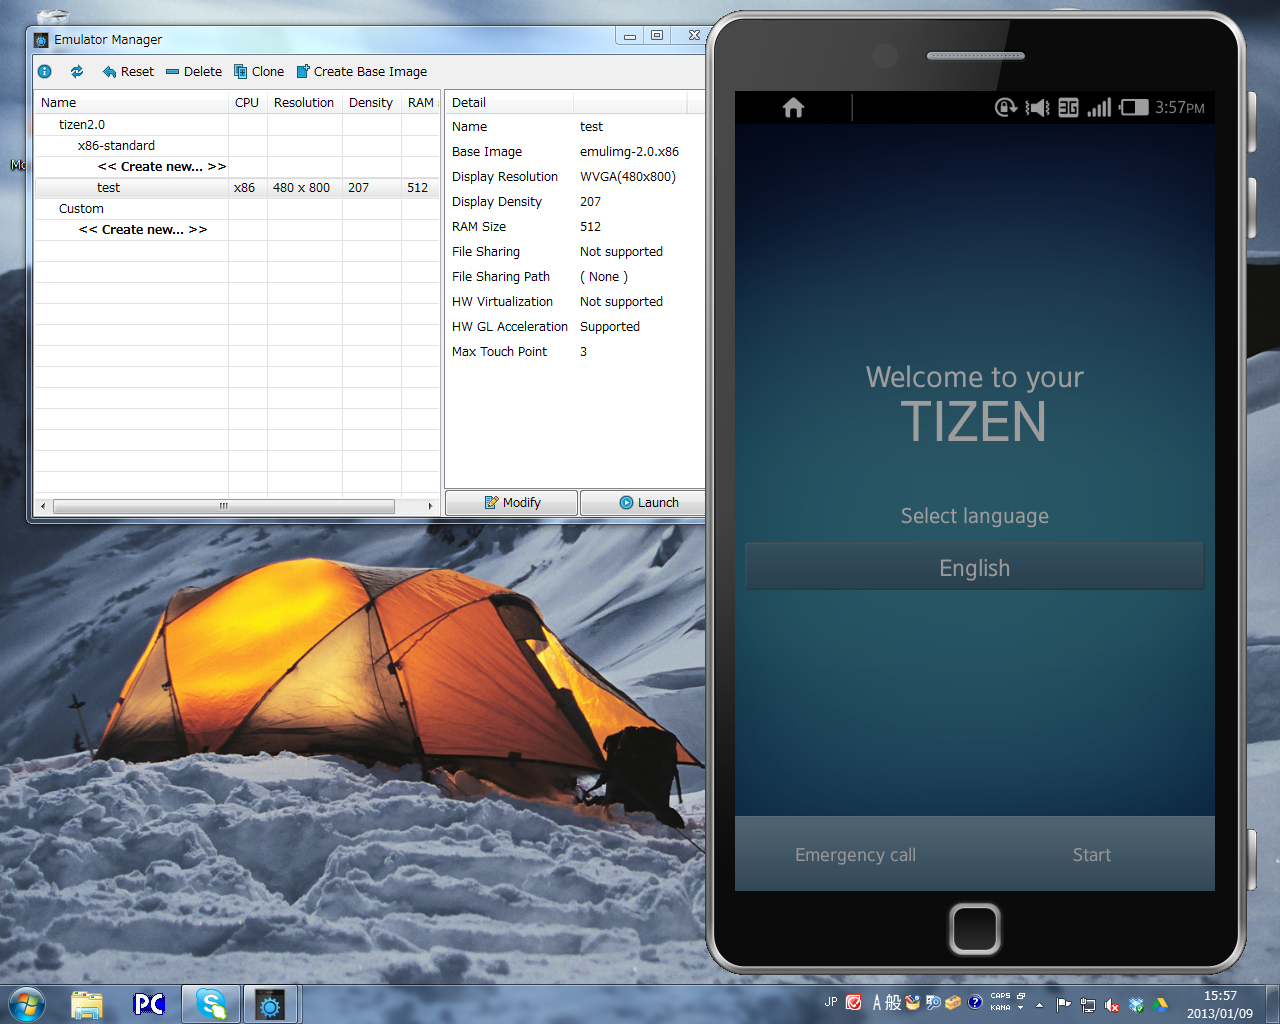Select the Custom tree node
The image size is (1280, 1024).
click(x=81, y=208)
